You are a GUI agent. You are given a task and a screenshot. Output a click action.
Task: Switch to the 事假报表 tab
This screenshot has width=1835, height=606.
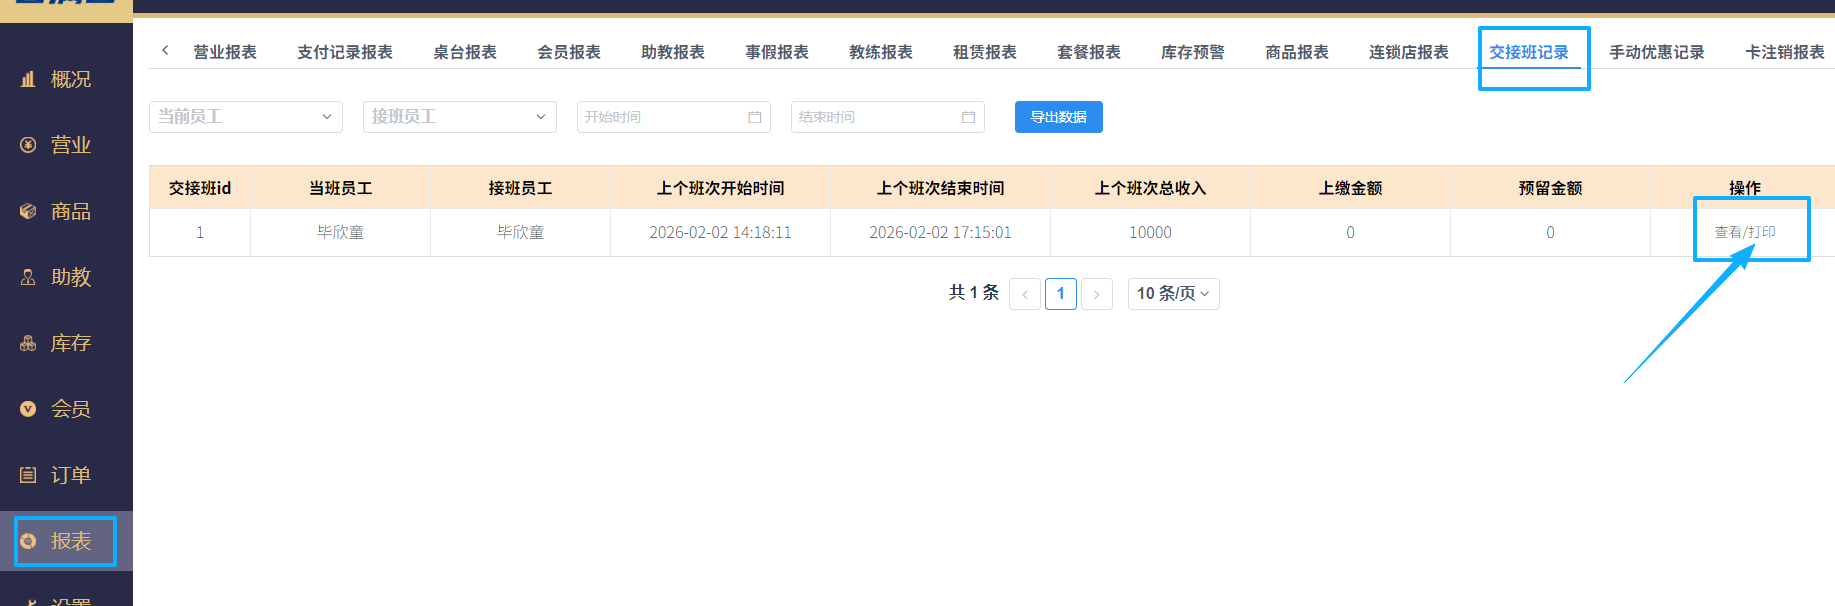[x=777, y=52]
